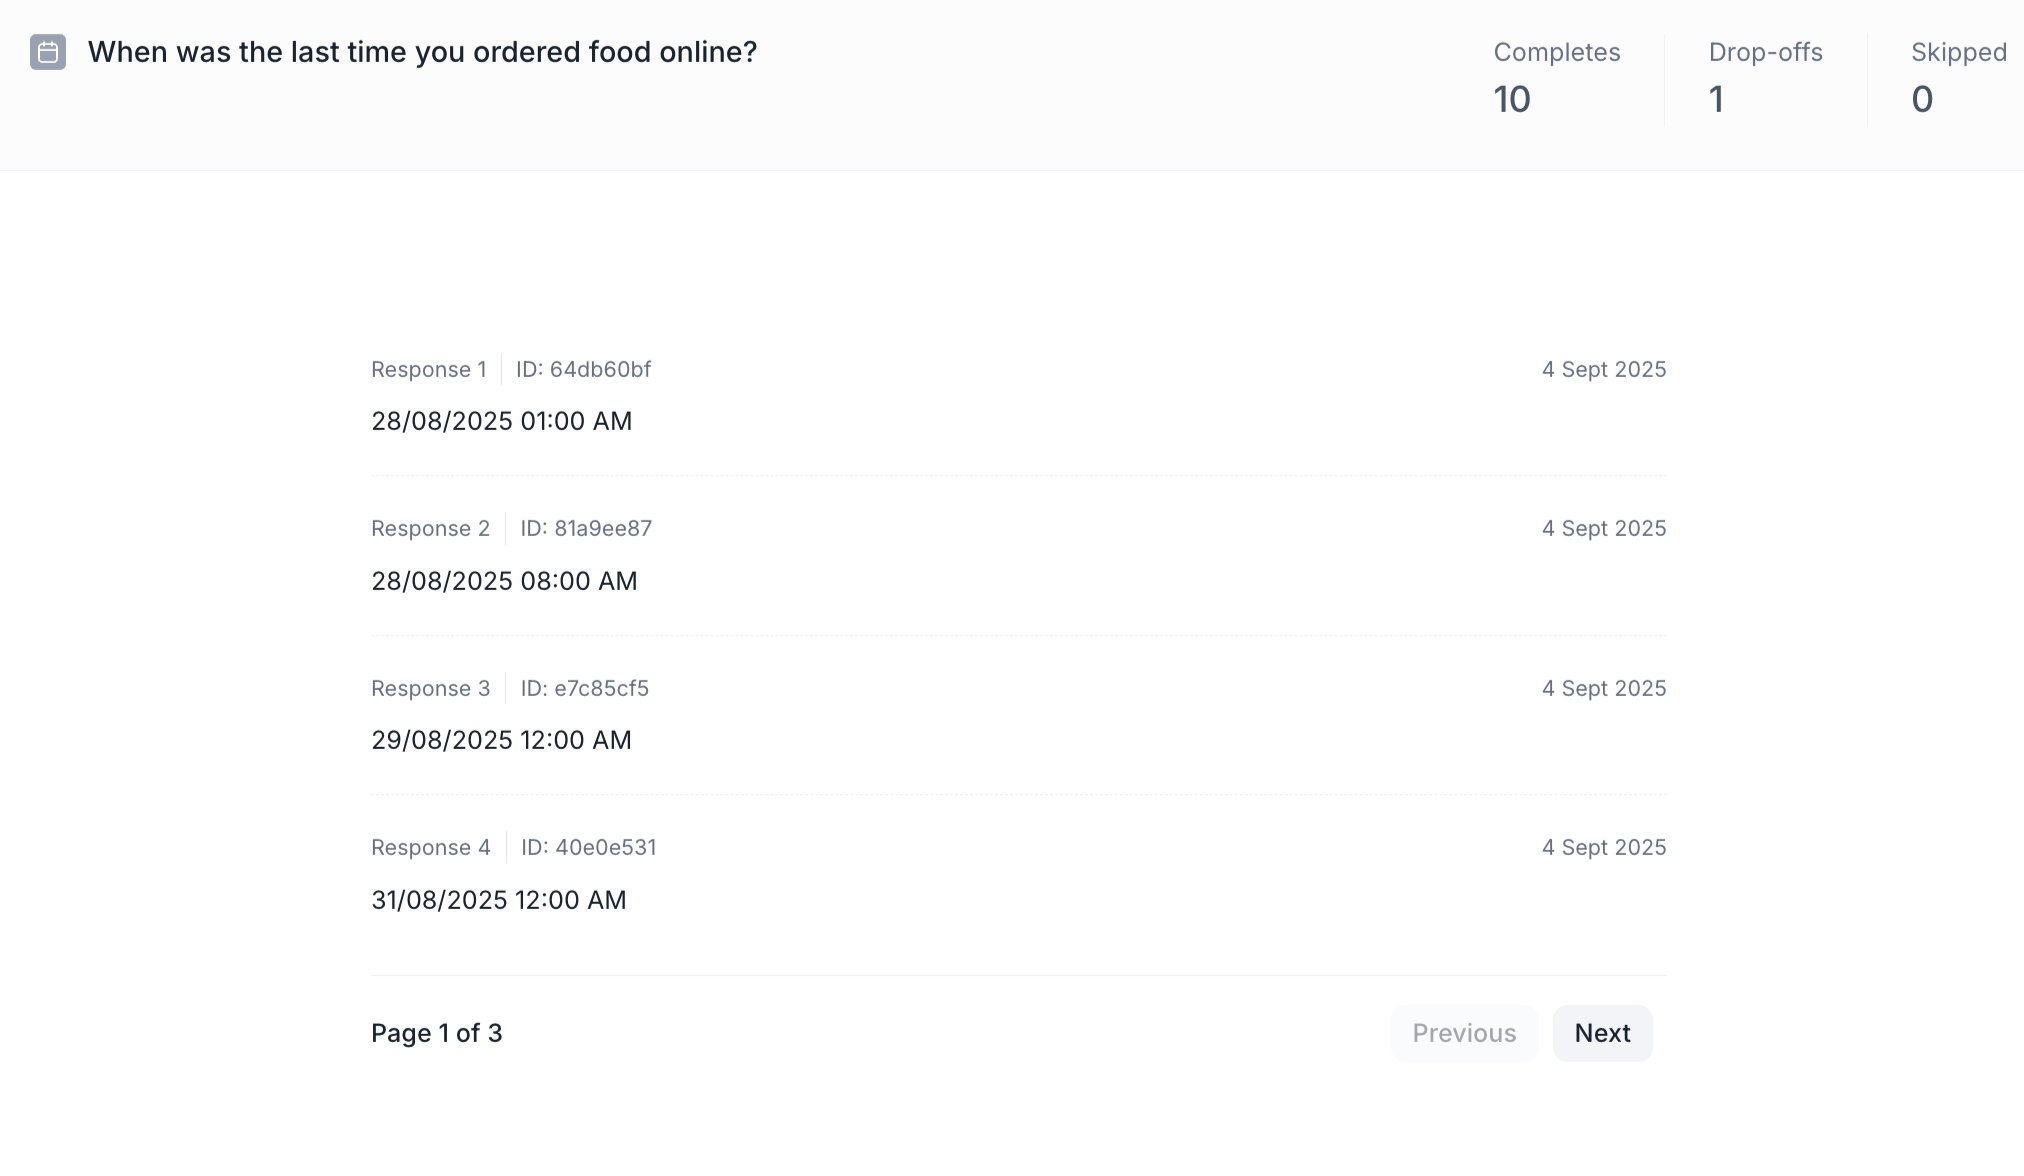Open the Response 2 label

click(431, 529)
